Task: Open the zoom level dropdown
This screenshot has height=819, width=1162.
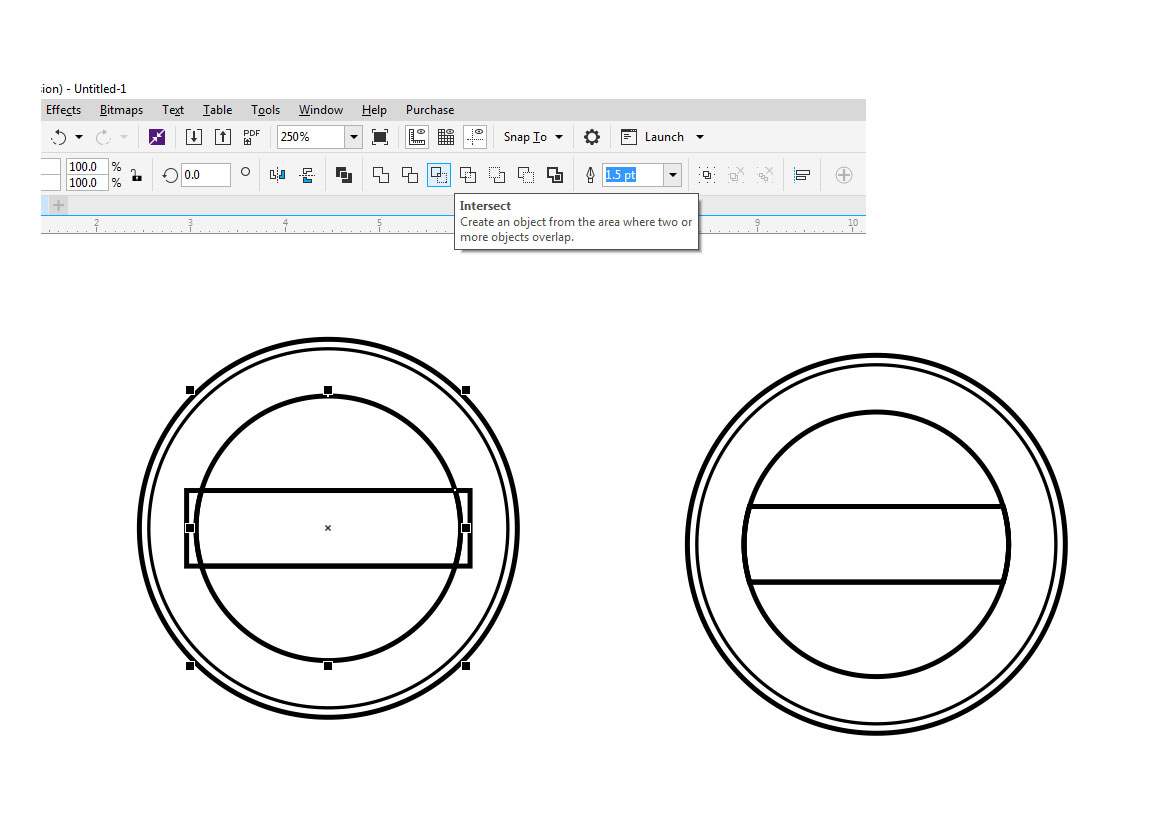Action: (x=352, y=136)
